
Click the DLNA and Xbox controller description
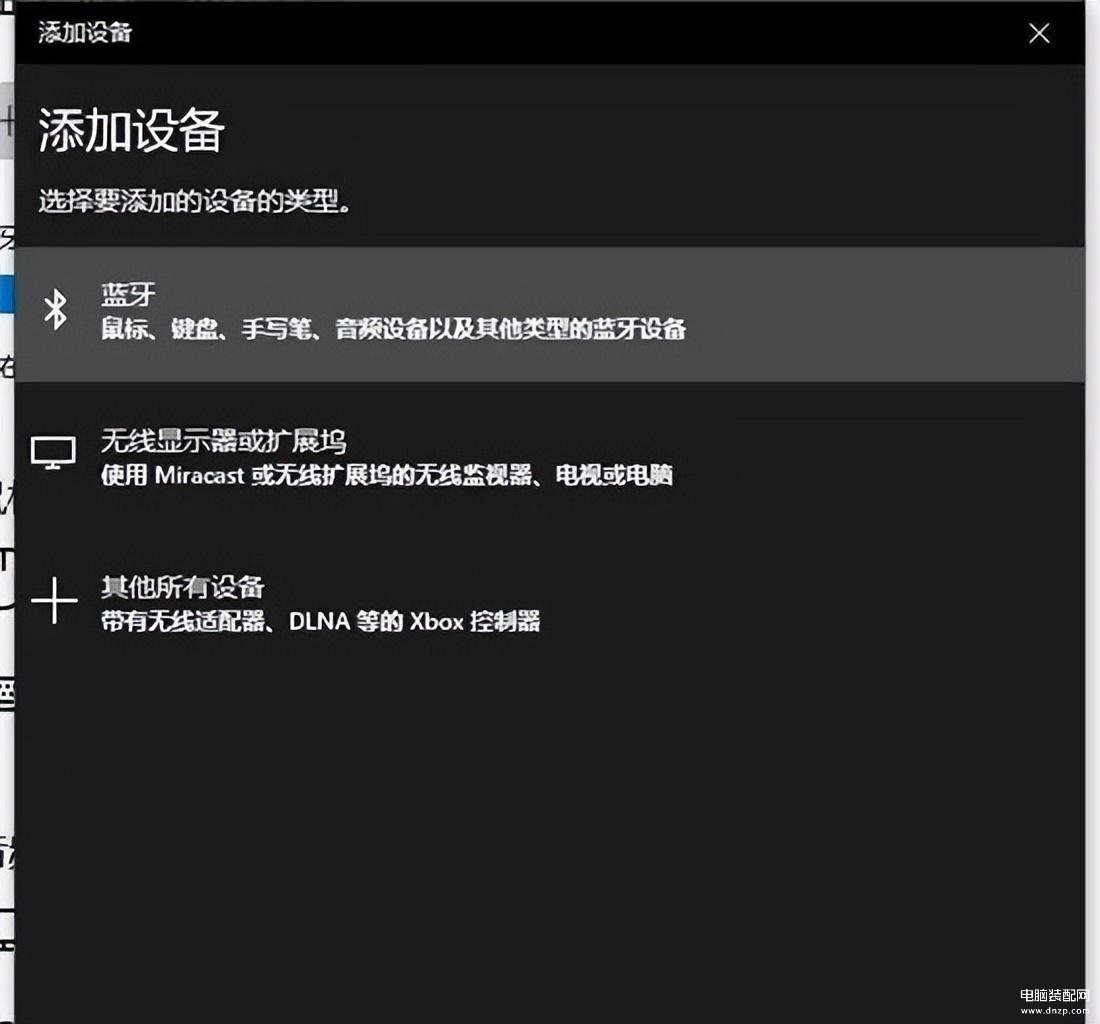[x=320, y=621]
